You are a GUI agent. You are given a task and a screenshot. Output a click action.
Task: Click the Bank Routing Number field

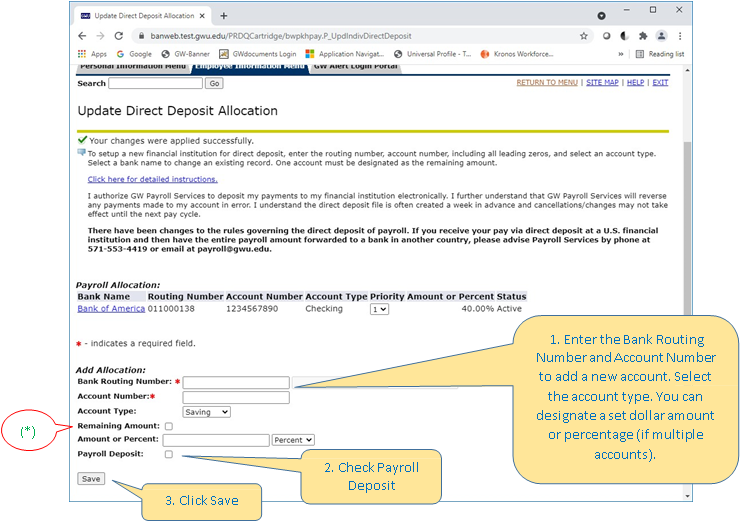pyautogui.click(x=236, y=382)
